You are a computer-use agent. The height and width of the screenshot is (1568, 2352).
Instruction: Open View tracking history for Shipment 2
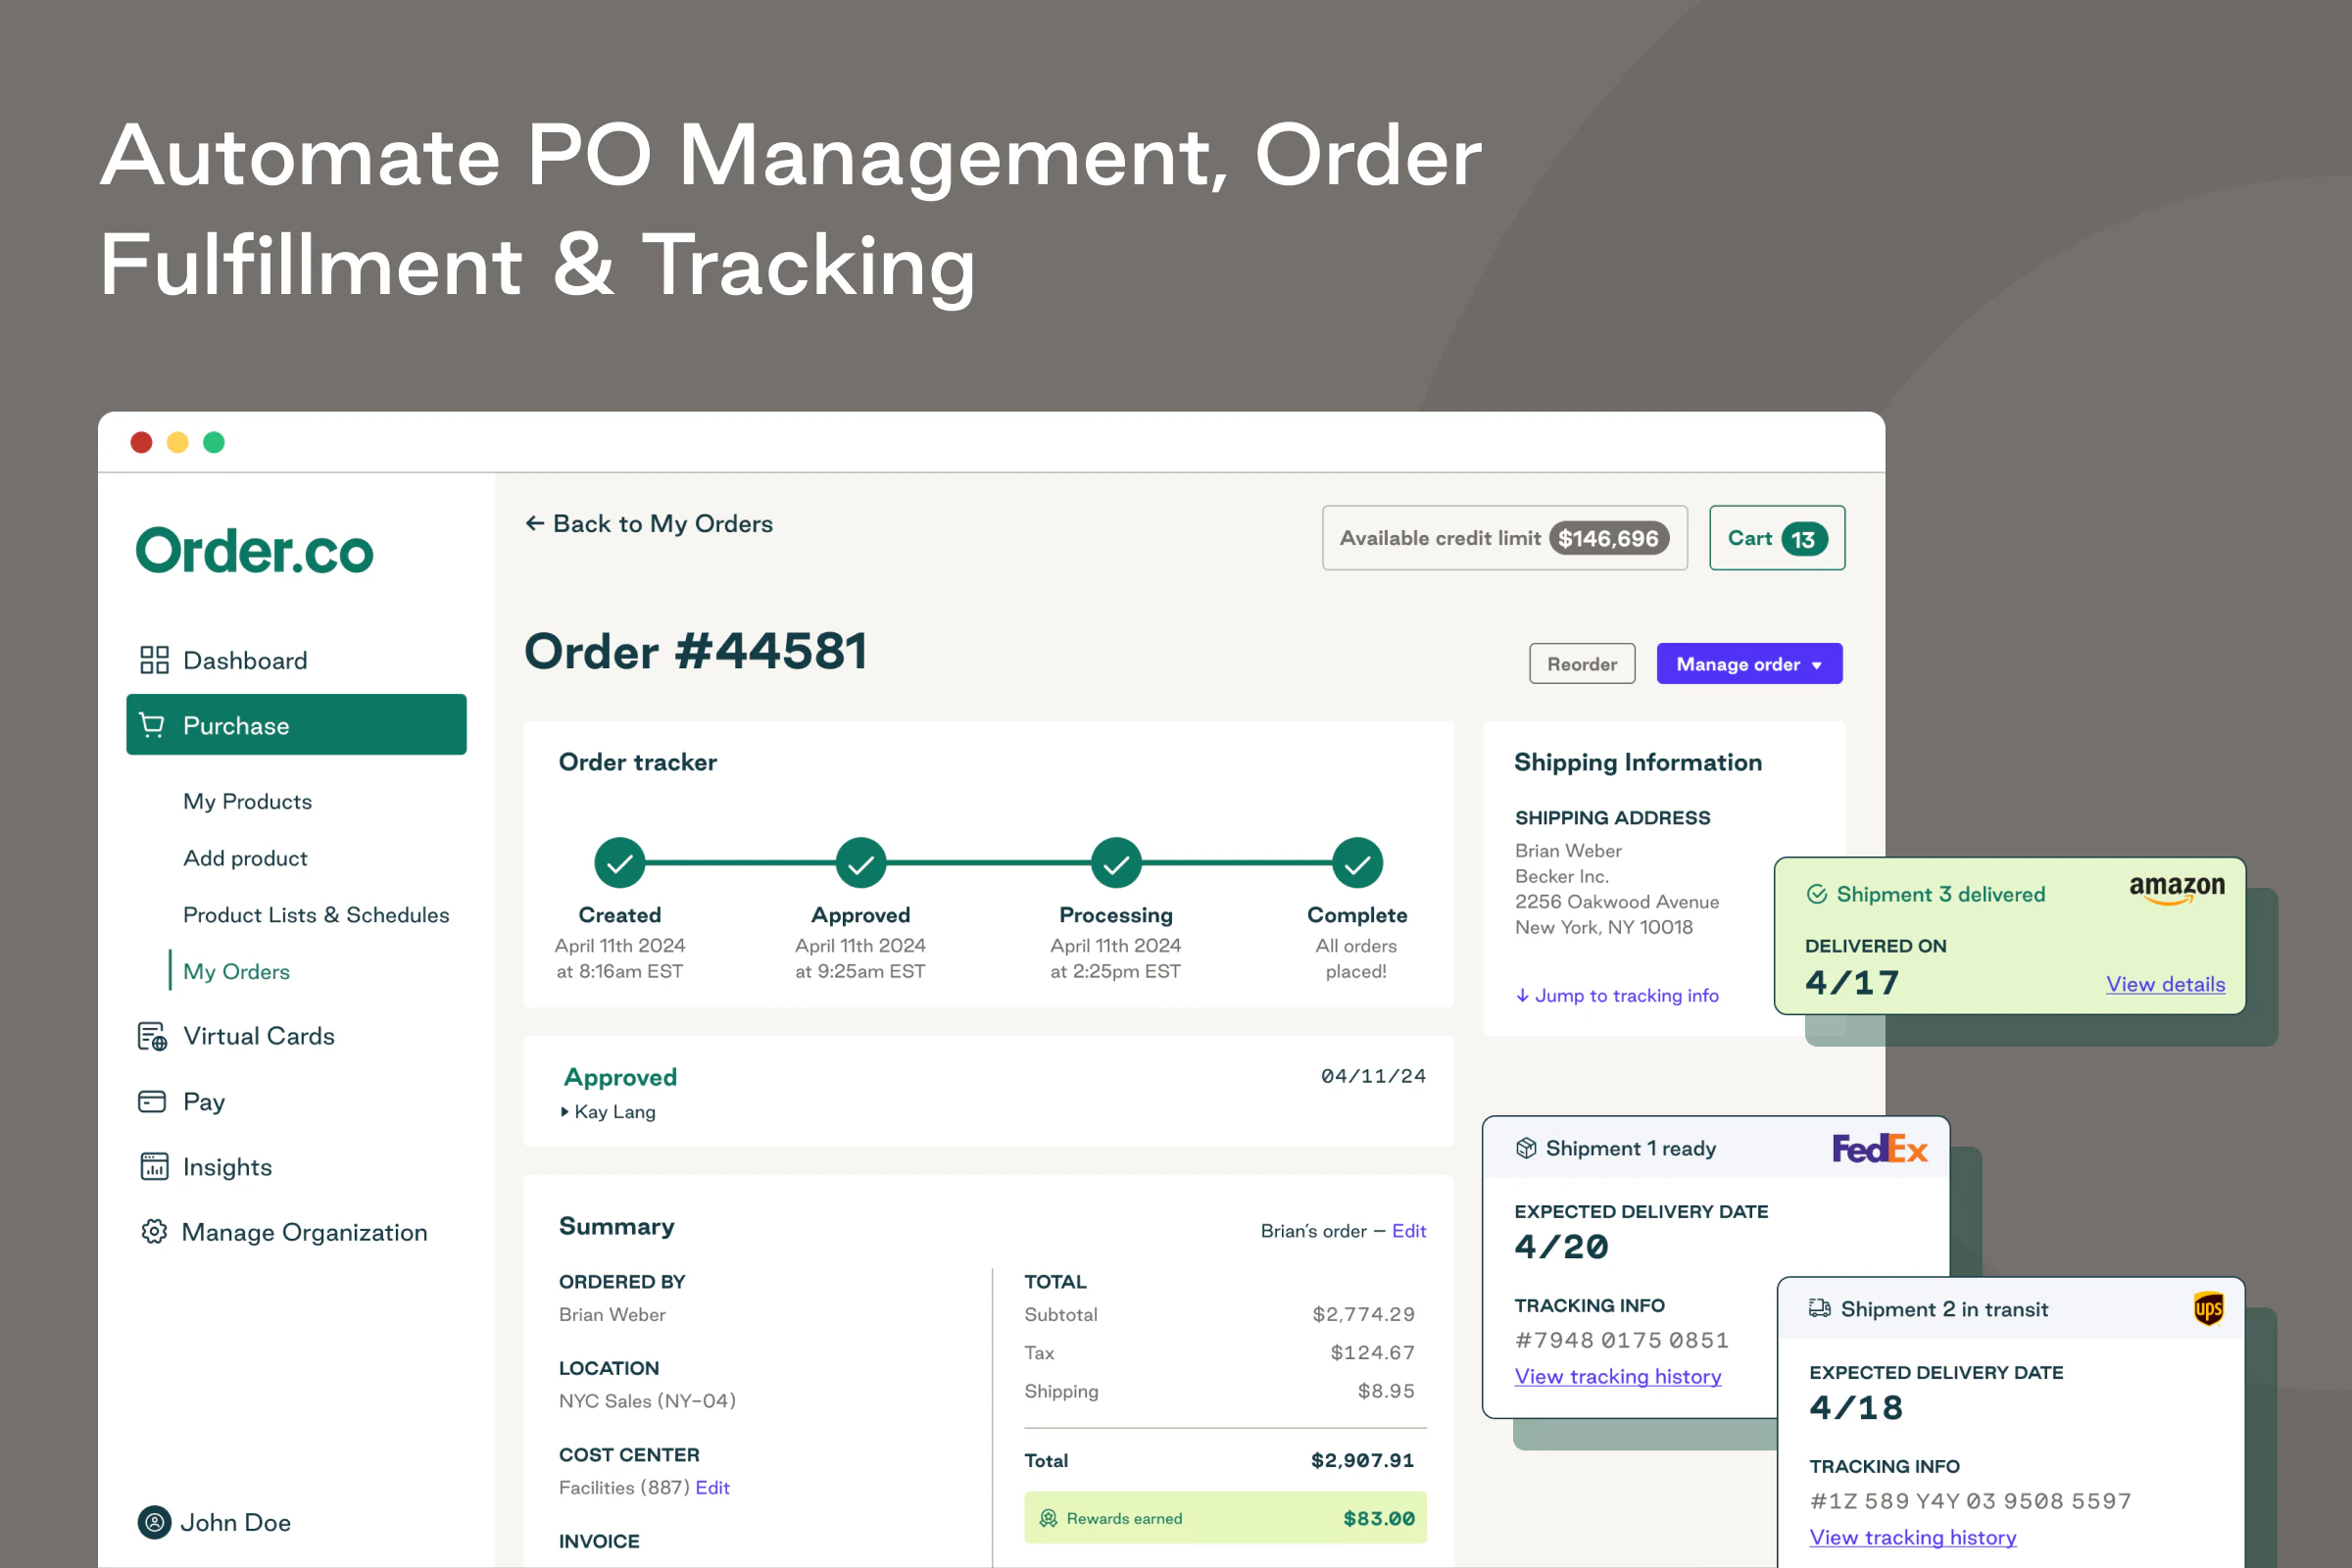tap(1913, 1537)
